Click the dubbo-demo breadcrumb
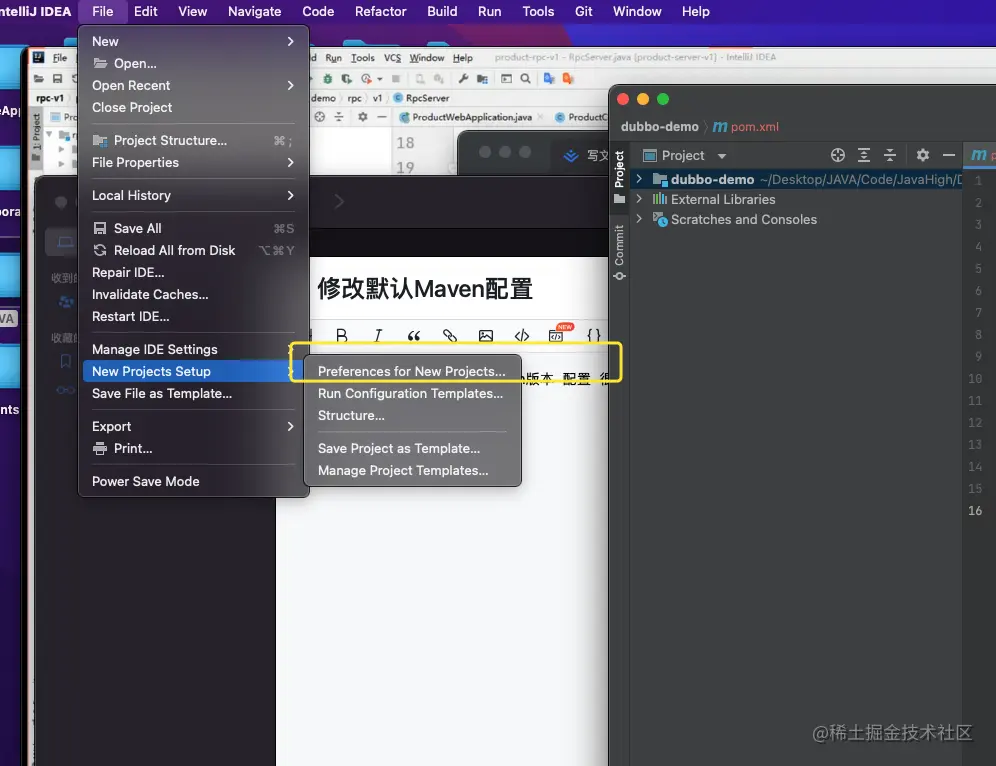This screenshot has height=766, width=996. 659,126
